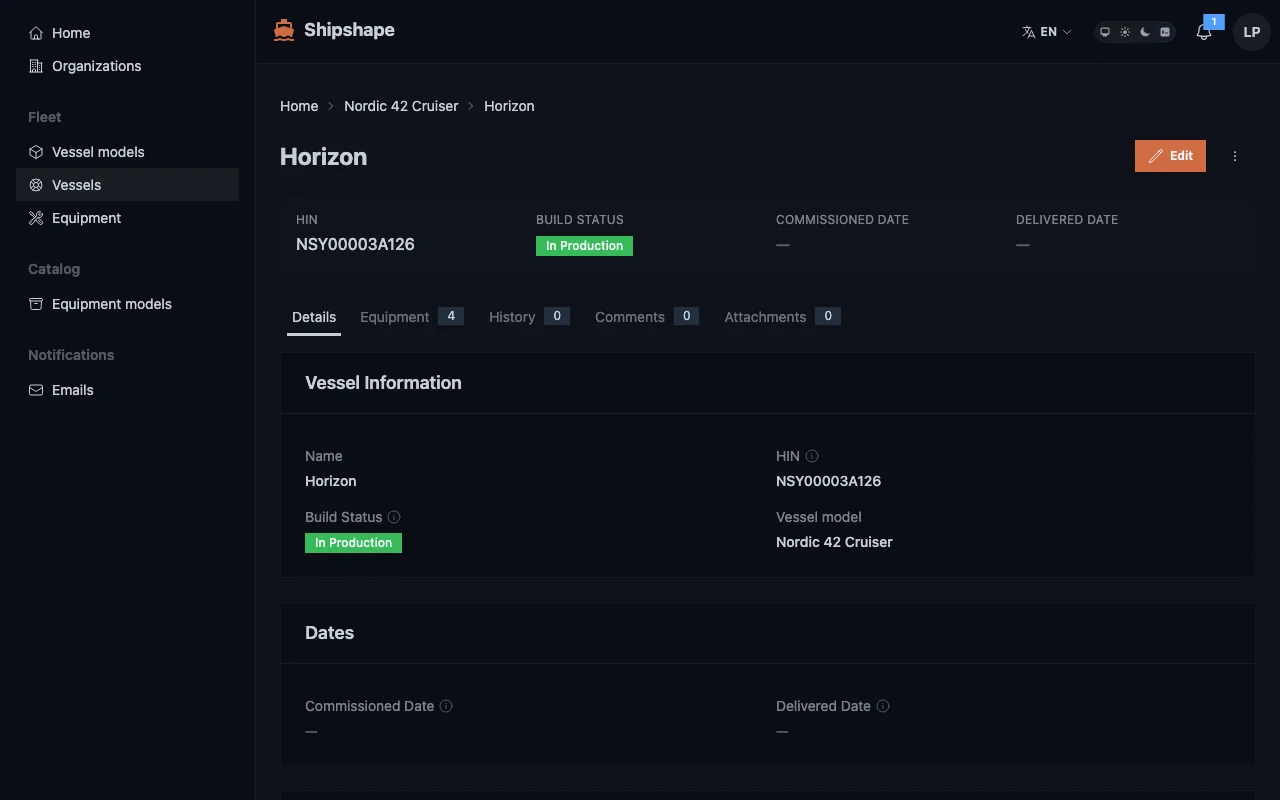Select the Equipment wrench icon
This screenshot has height=800, width=1280.
pyautogui.click(x=36, y=218)
